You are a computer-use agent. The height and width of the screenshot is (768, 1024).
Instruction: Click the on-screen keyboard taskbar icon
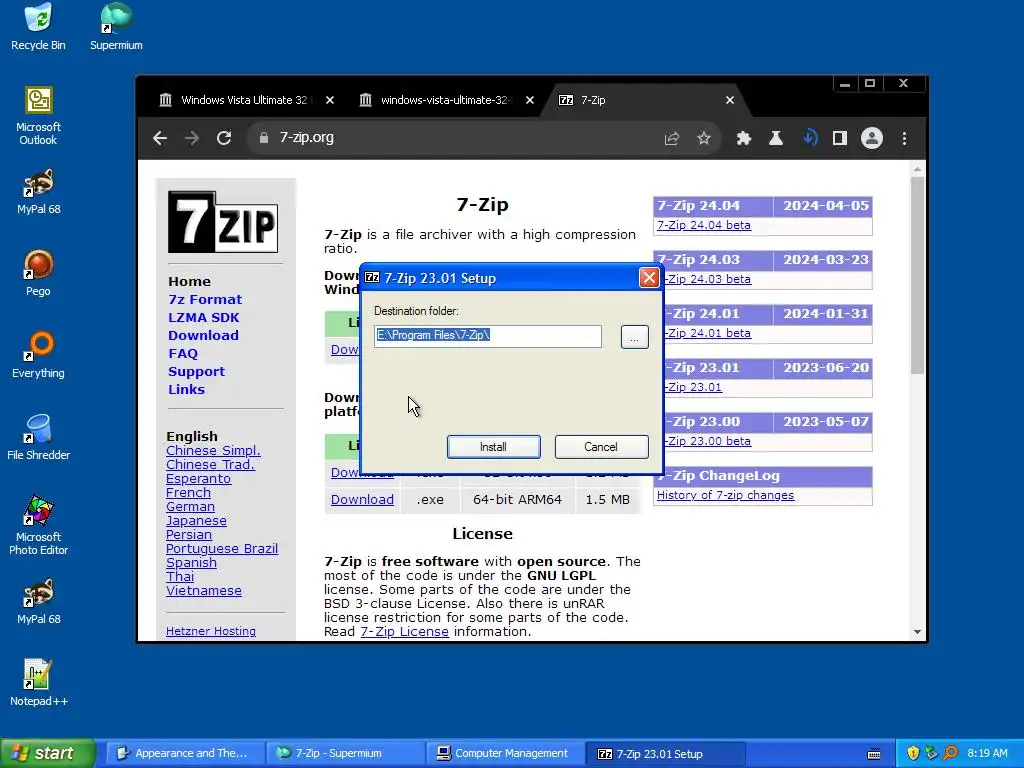coord(874,754)
